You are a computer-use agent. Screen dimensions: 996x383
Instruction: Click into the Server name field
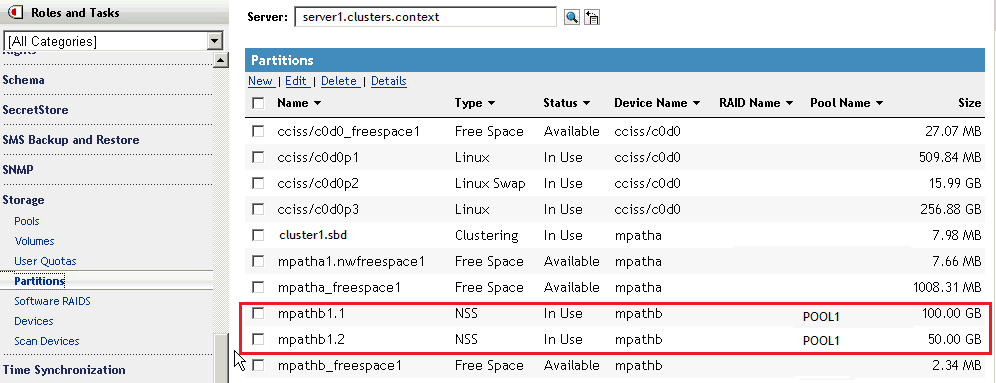click(x=426, y=17)
